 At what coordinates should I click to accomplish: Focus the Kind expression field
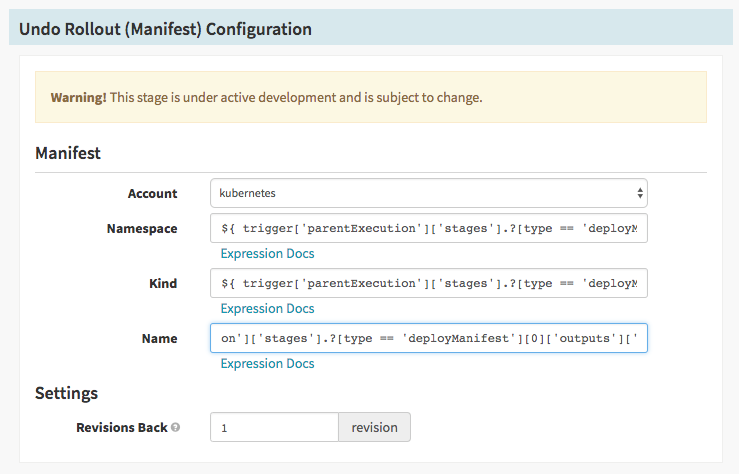pos(429,283)
